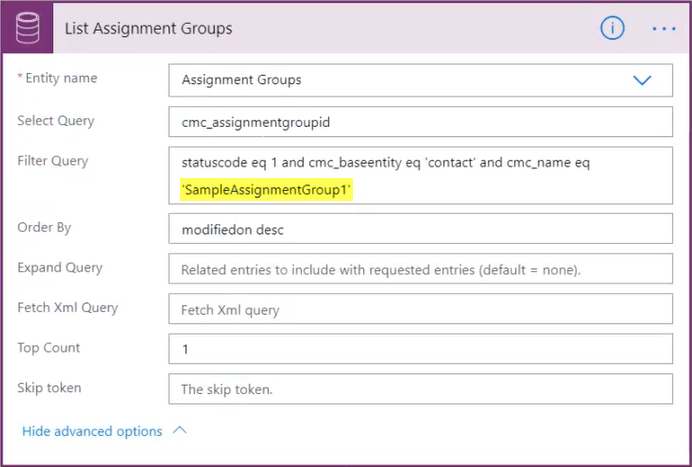Open the action info icon

pos(612,29)
